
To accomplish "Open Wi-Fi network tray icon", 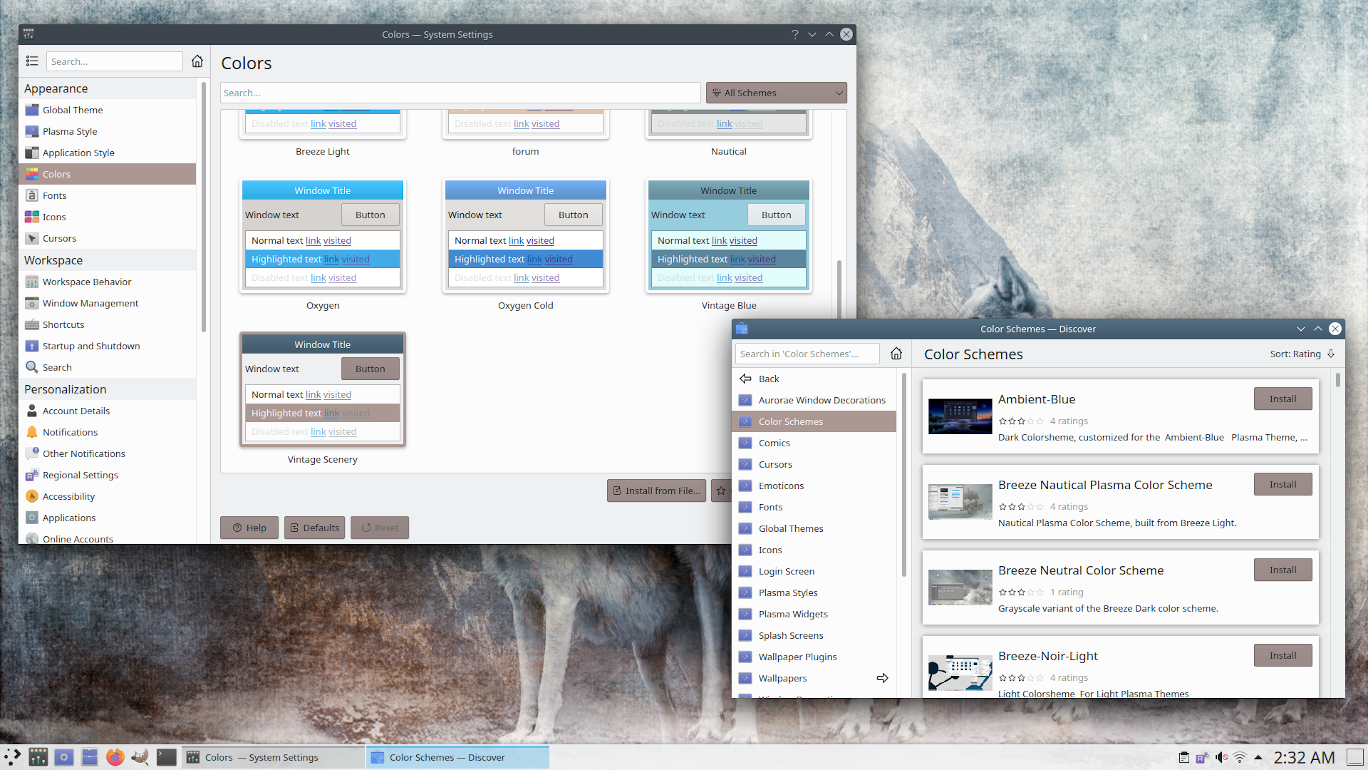I will coord(1240,758).
